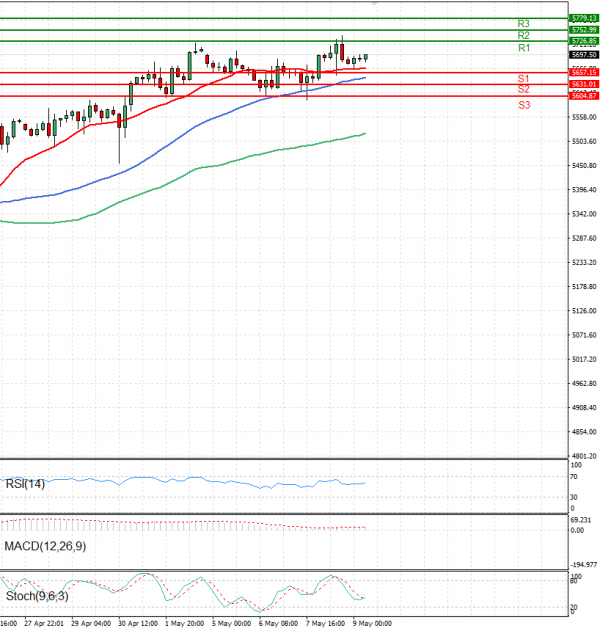The image size is (600, 631).
Task: Click the black current price tag 5697.50
Action: 583,55
